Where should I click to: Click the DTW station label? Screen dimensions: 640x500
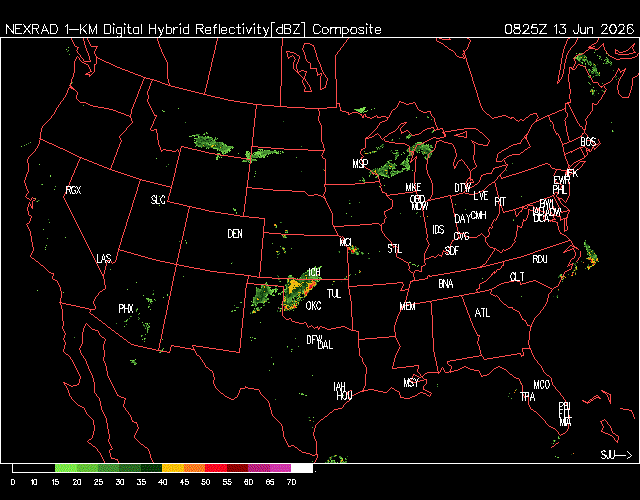462,188
